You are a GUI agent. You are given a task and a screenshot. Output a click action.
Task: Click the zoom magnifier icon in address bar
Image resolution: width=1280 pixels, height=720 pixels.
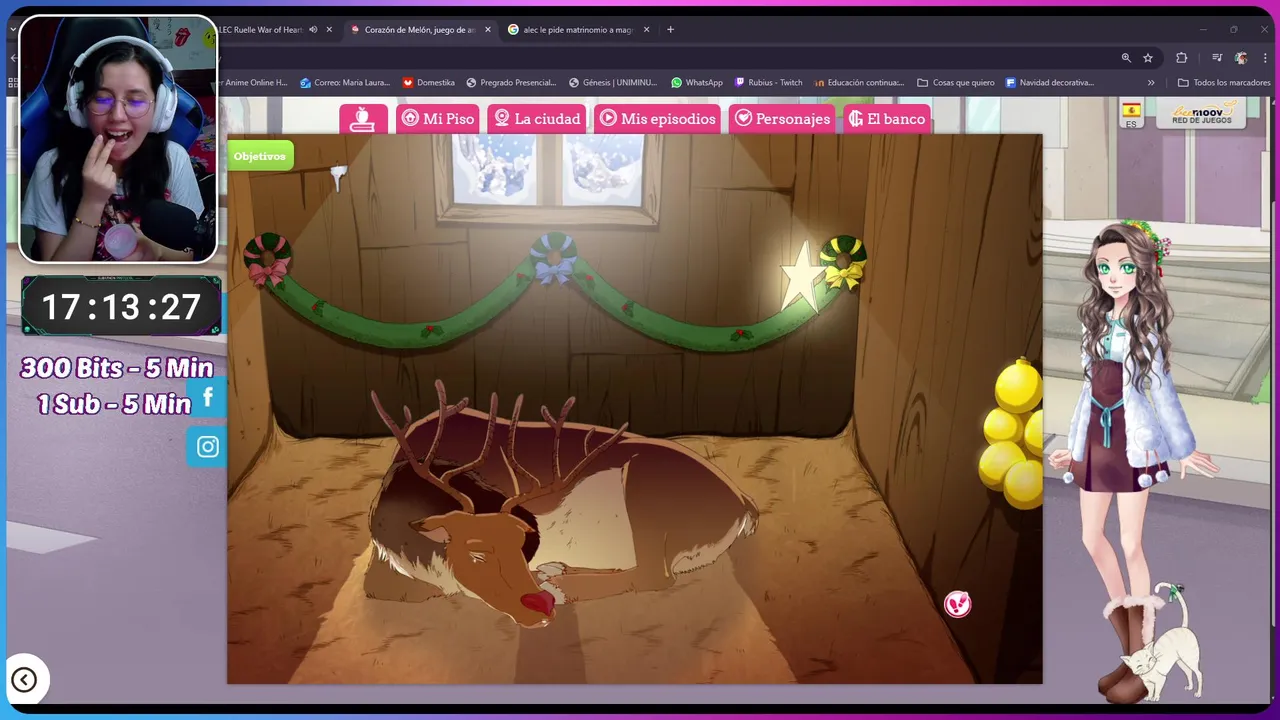tap(1126, 58)
